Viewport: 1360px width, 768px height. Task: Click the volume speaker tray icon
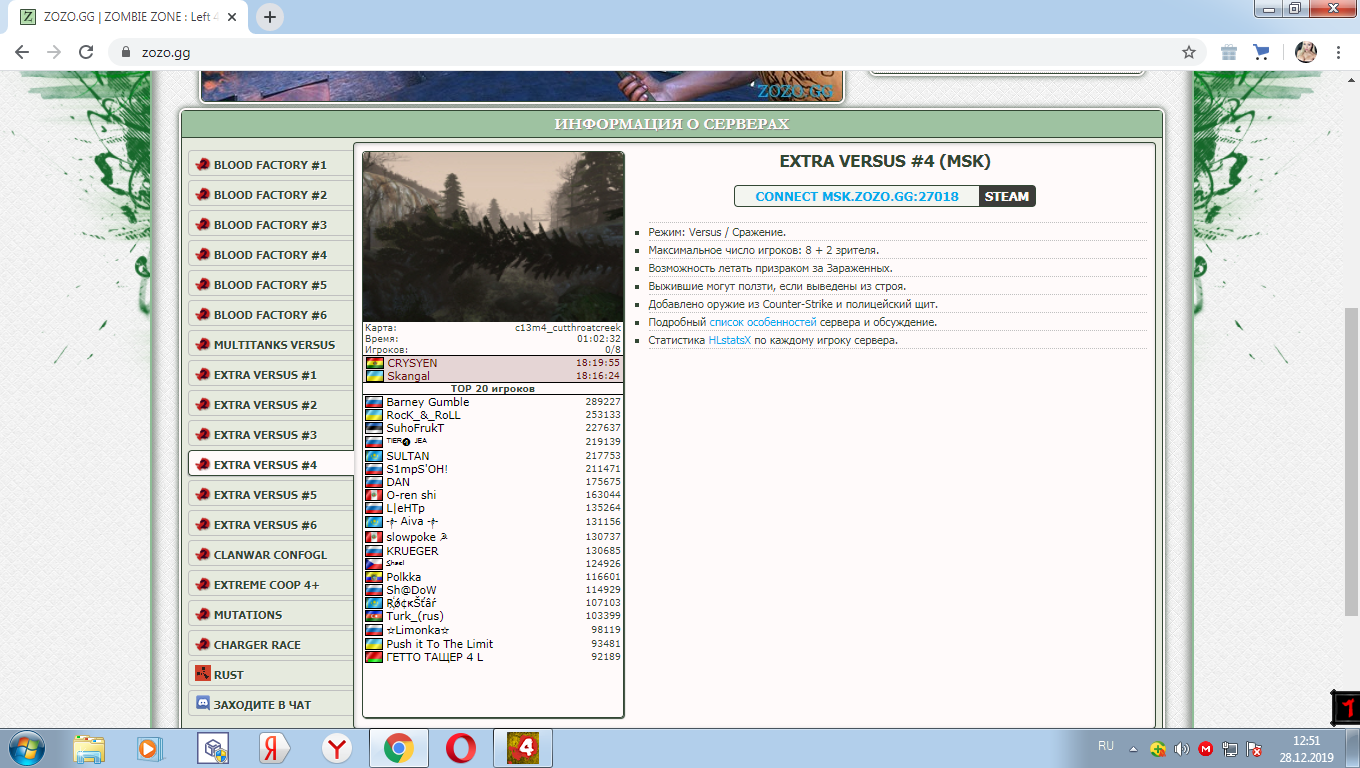pos(1181,748)
